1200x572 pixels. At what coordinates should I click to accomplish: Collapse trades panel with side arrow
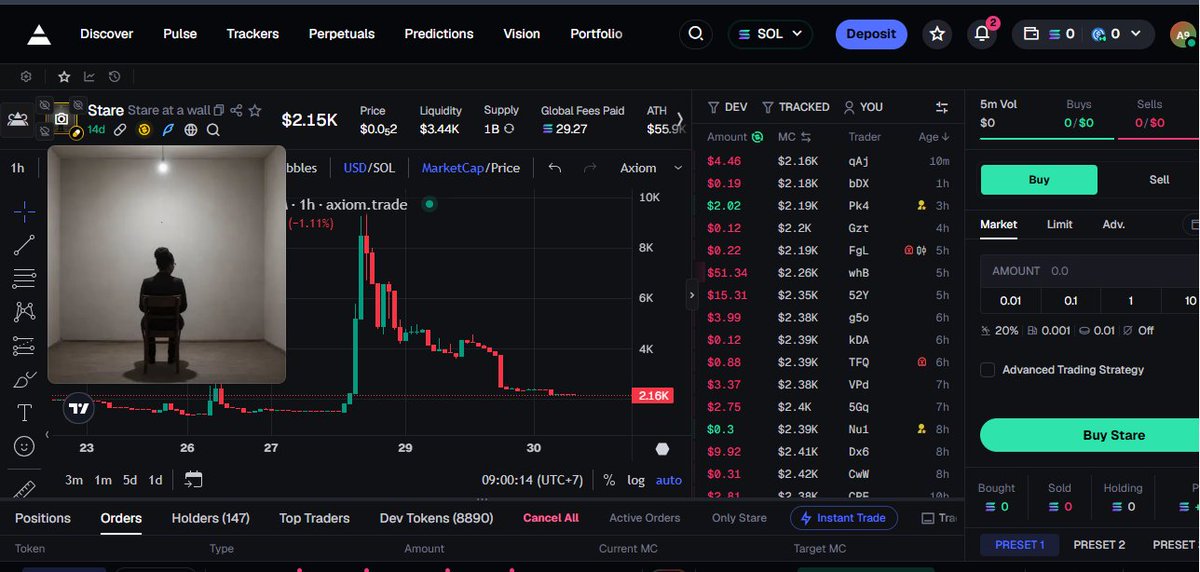tap(690, 295)
